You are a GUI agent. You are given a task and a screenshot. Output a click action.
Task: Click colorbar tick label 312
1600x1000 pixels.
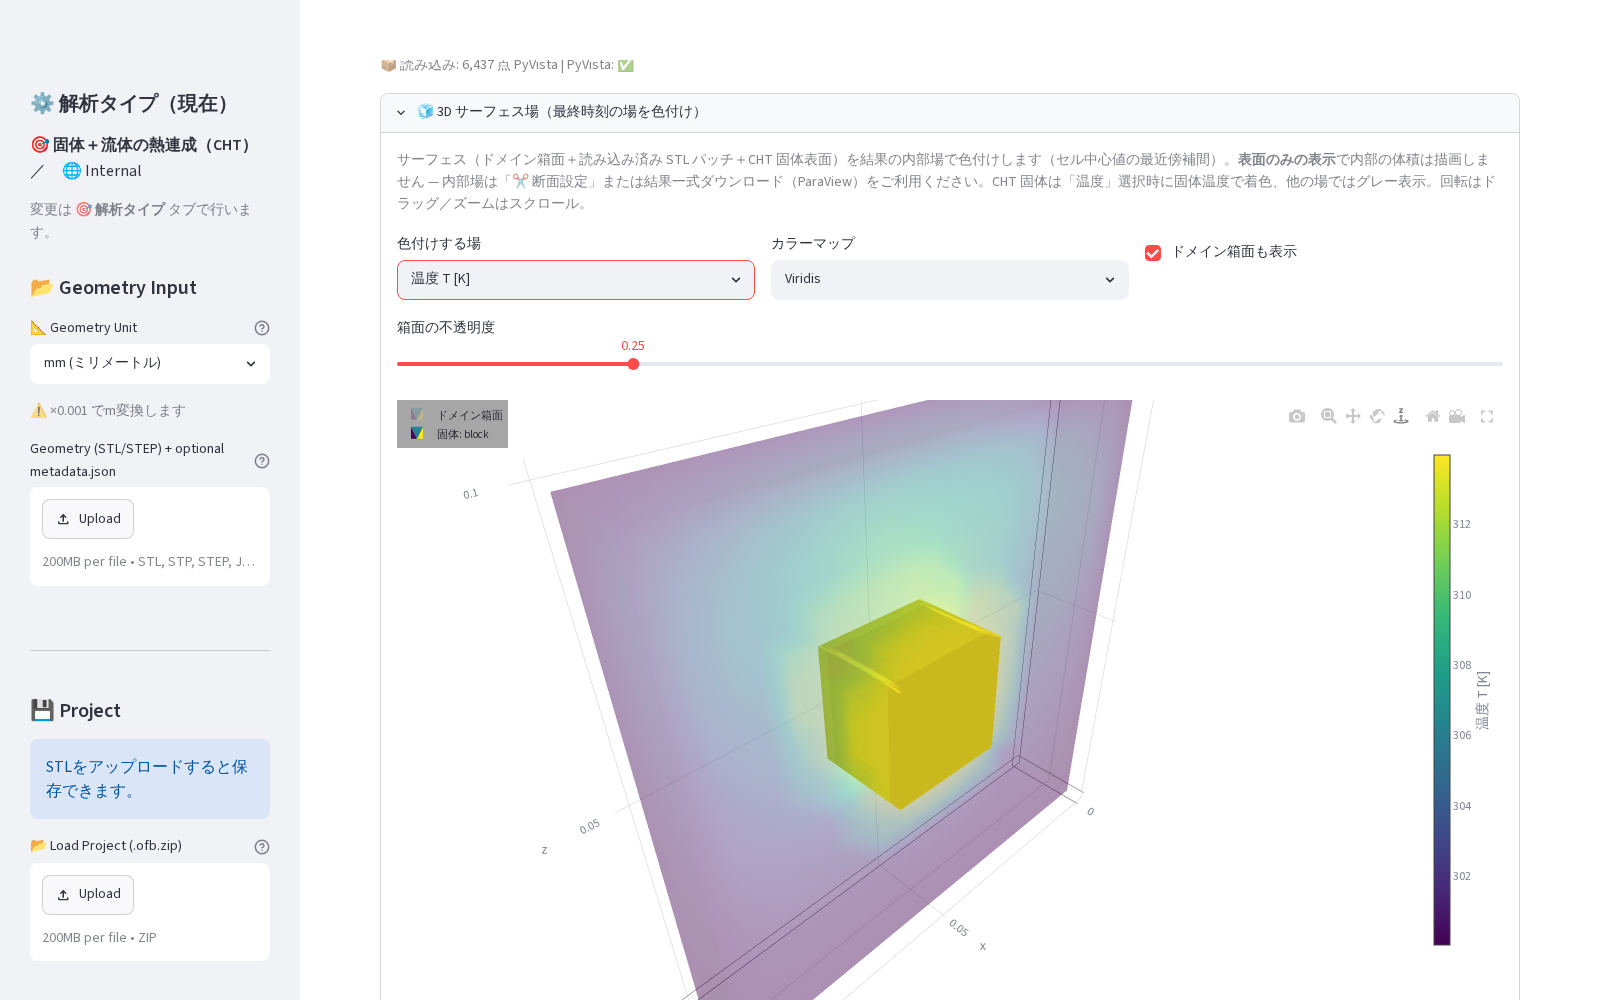tap(1462, 524)
